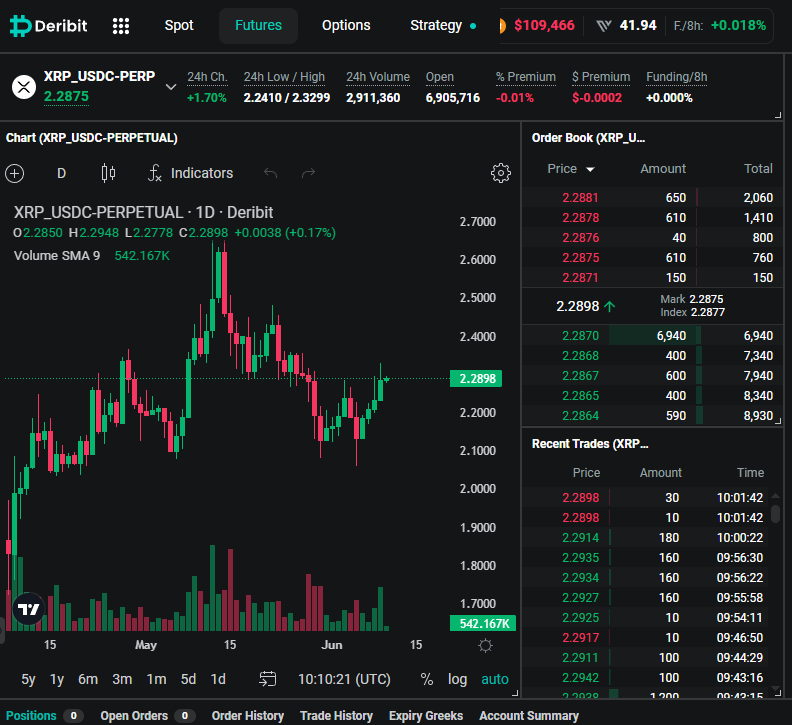Toggle percentage scale on chart
The width and height of the screenshot is (792, 725).
click(x=427, y=679)
